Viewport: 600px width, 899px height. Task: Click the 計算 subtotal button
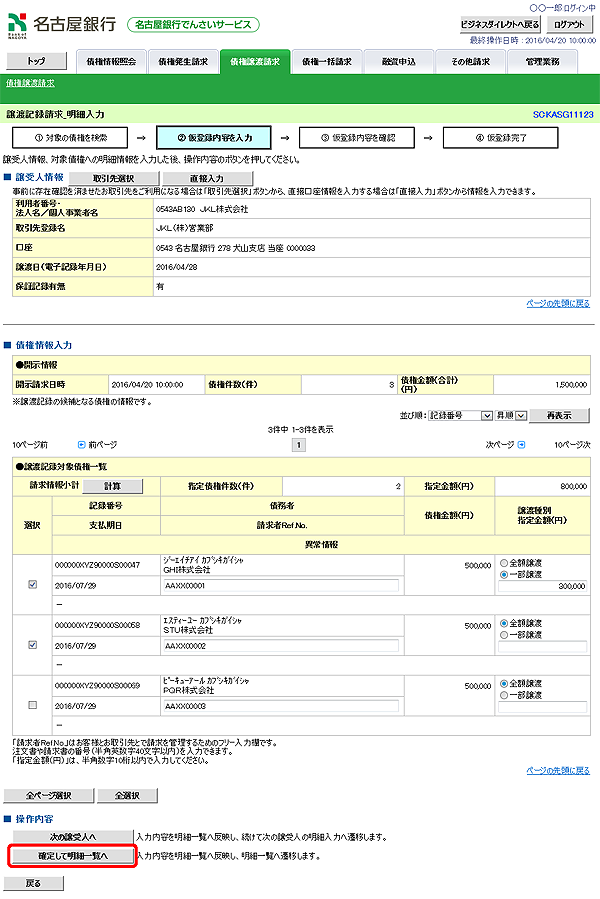tap(112, 486)
